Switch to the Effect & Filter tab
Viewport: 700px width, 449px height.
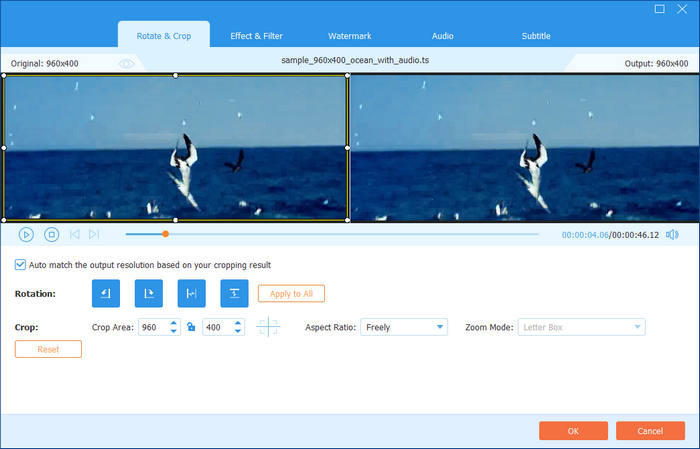(254, 36)
